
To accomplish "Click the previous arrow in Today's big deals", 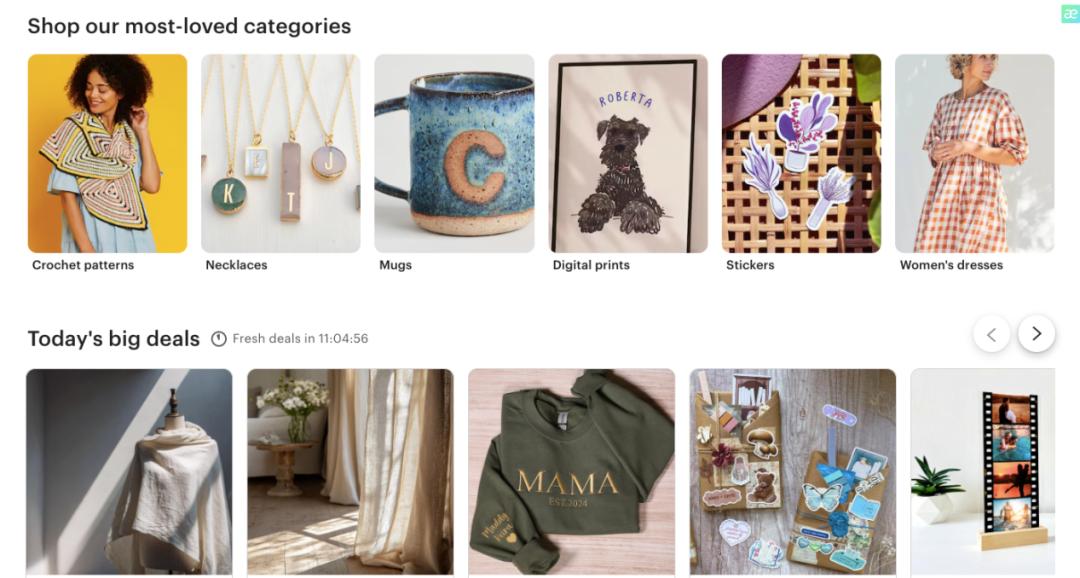I will tap(992, 334).
